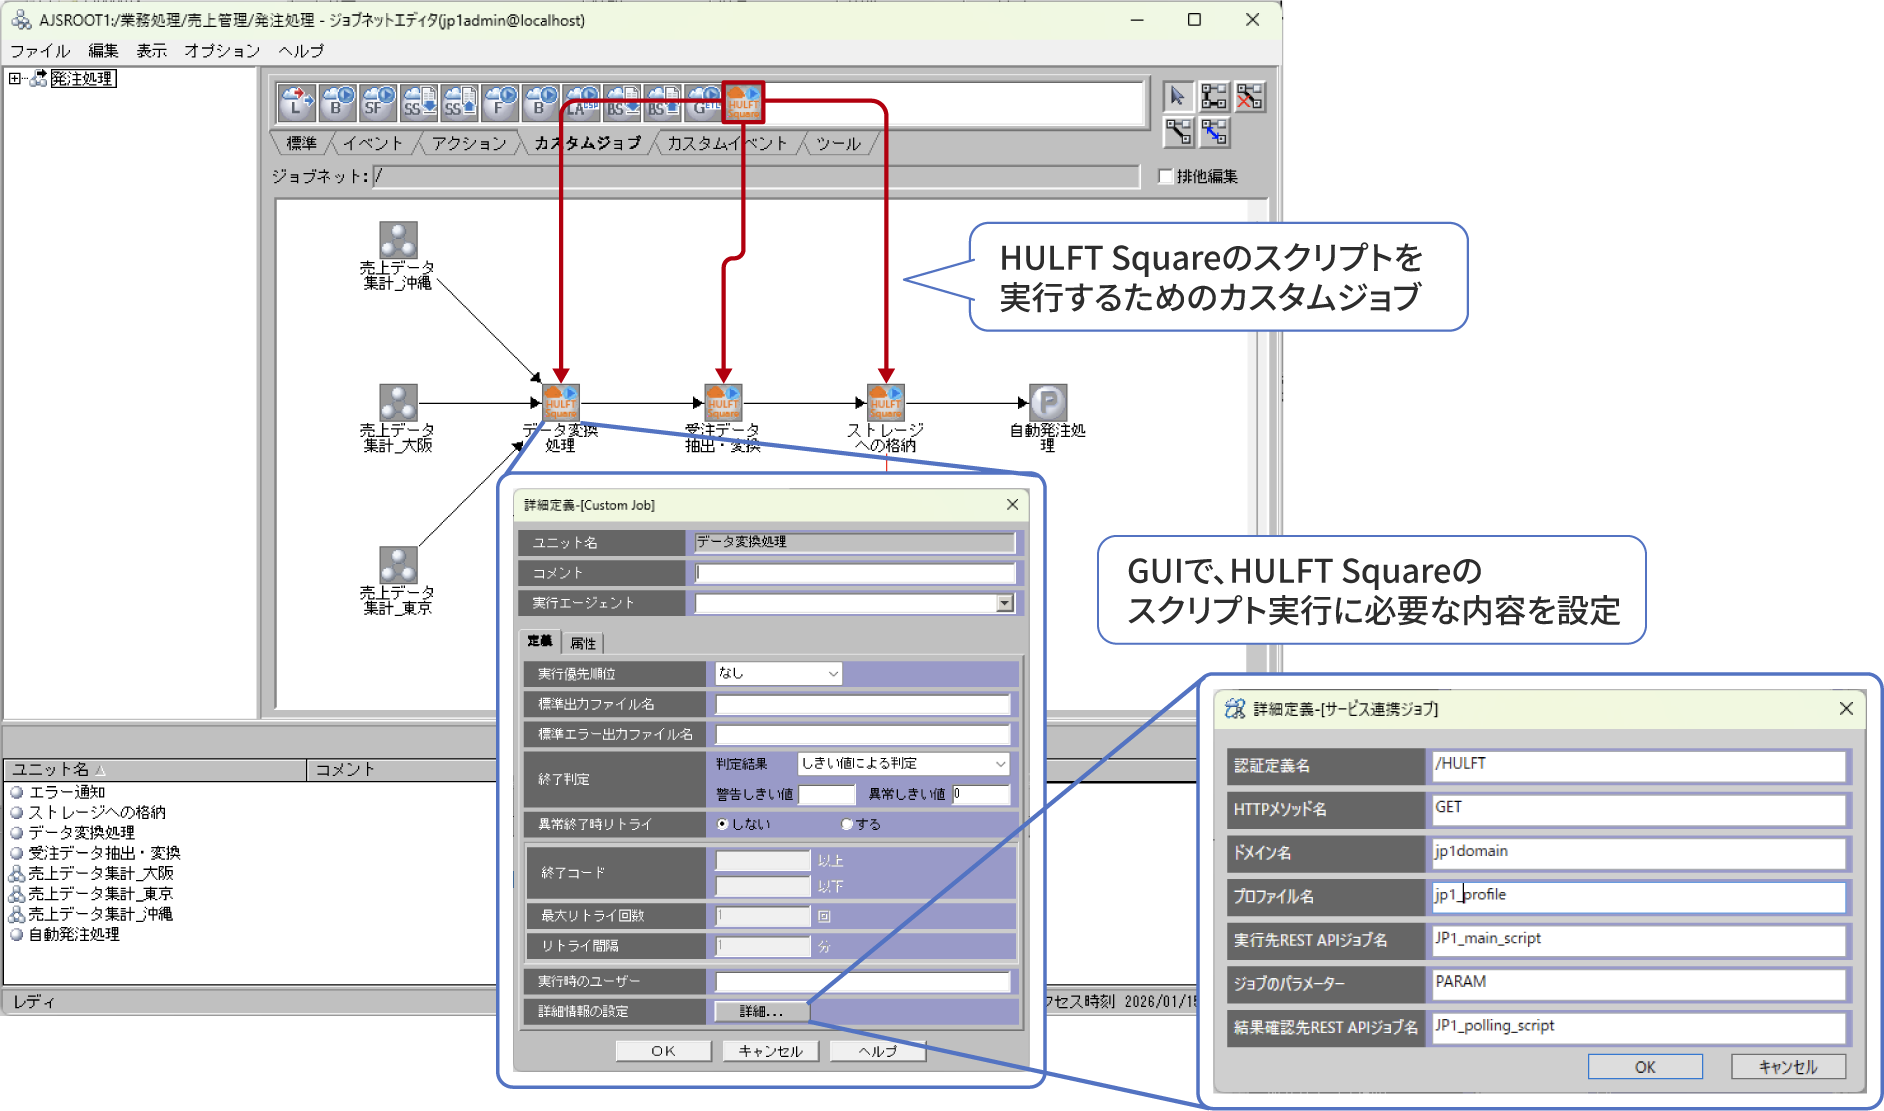This screenshot has width=1884, height=1111.
Task: Click the first L custom job toolbar icon
Action: click(x=296, y=102)
